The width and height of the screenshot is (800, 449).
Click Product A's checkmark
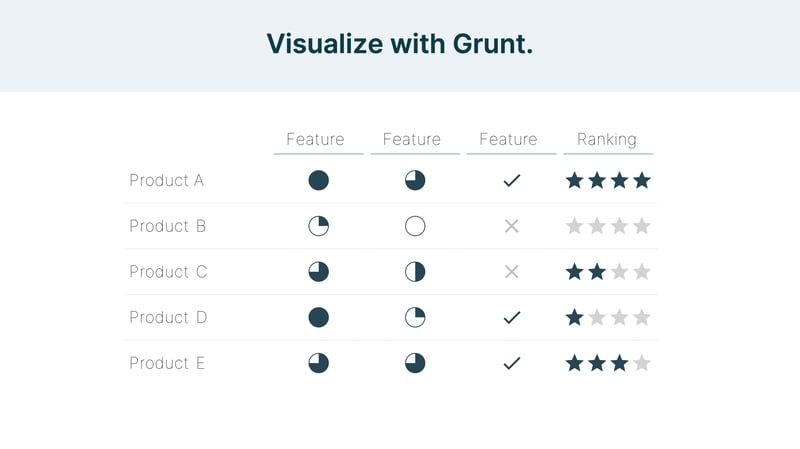(x=512, y=181)
